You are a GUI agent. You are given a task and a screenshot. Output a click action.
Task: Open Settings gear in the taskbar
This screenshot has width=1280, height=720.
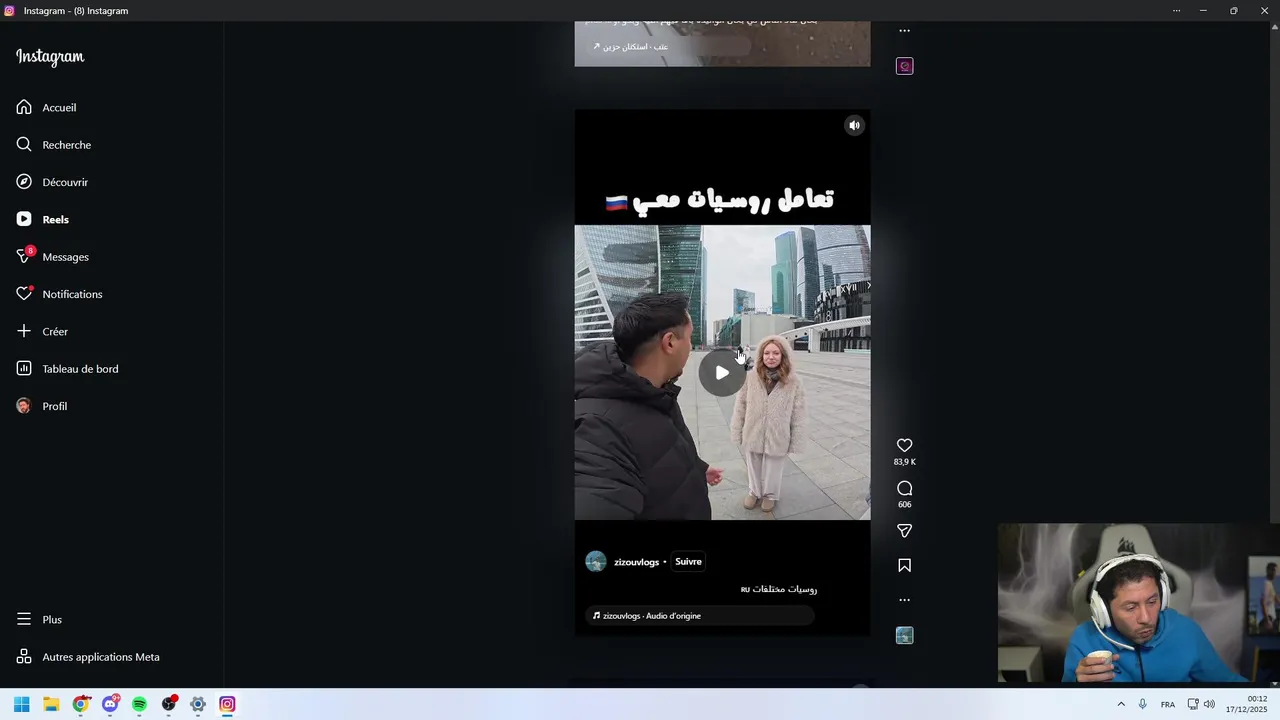tap(198, 704)
